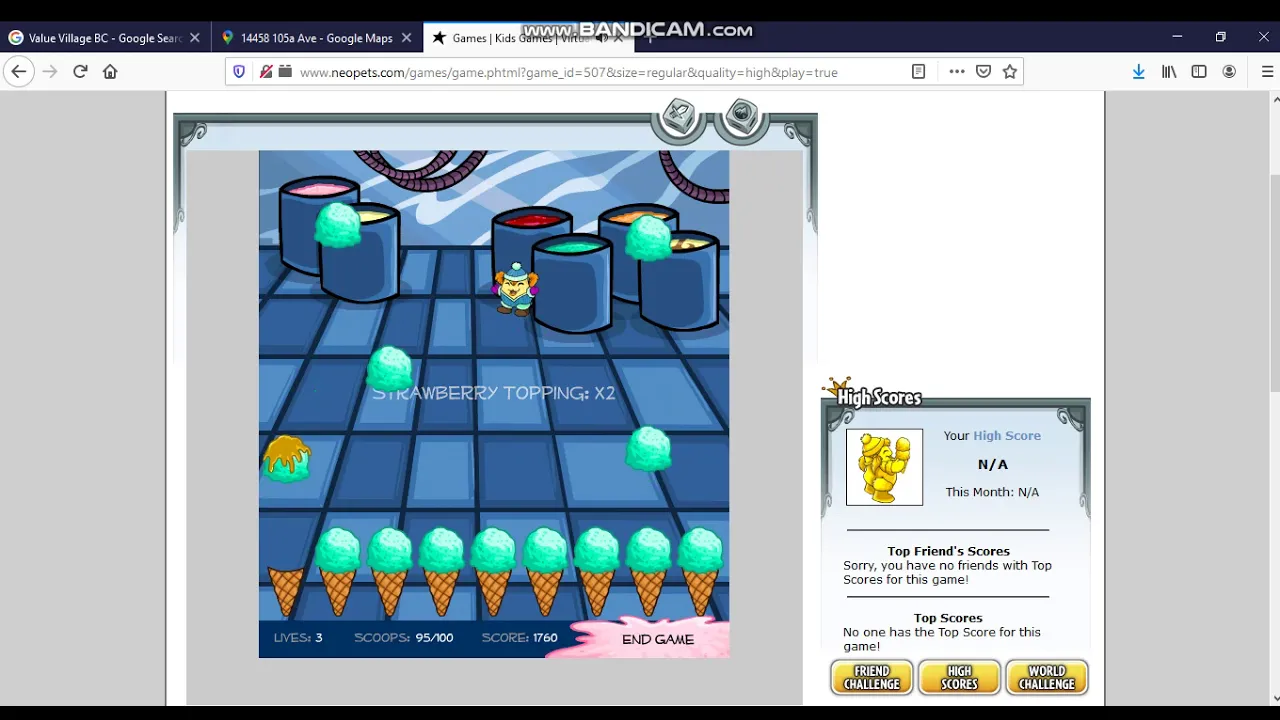The image size is (1280, 720).
Task: Click the gold trophy image in High Scores
Action: tap(885, 467)
